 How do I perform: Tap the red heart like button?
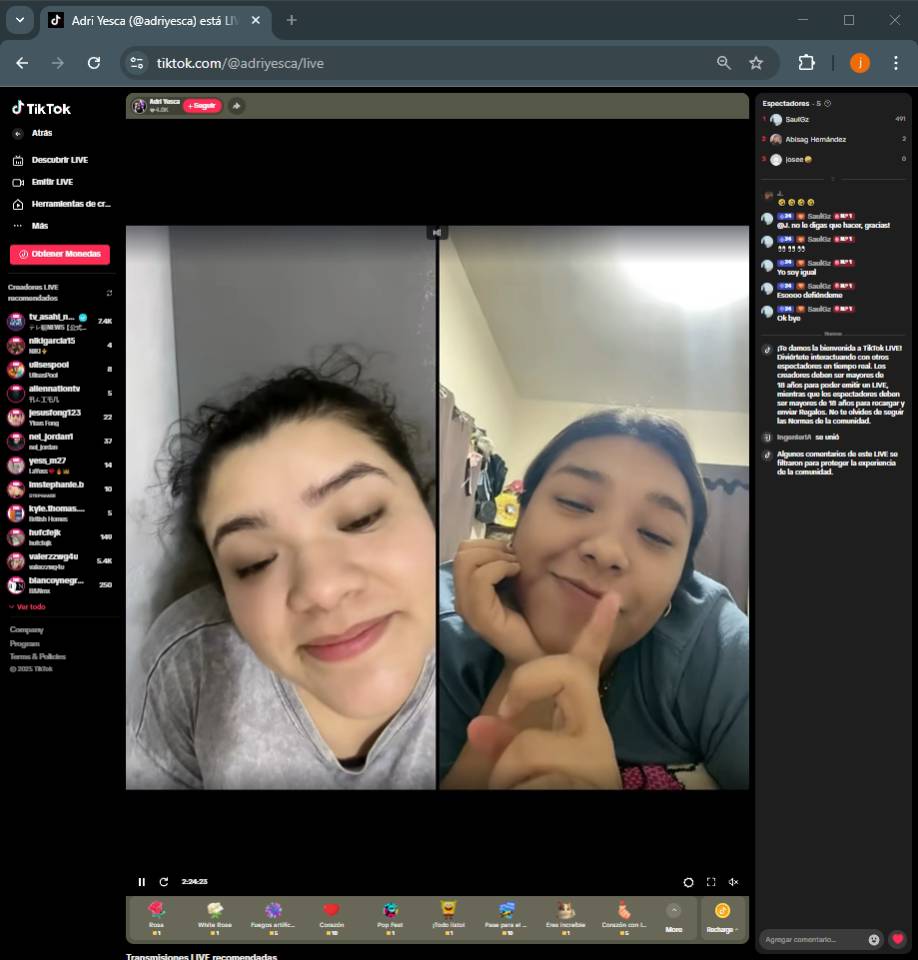[x=898, y=939]
